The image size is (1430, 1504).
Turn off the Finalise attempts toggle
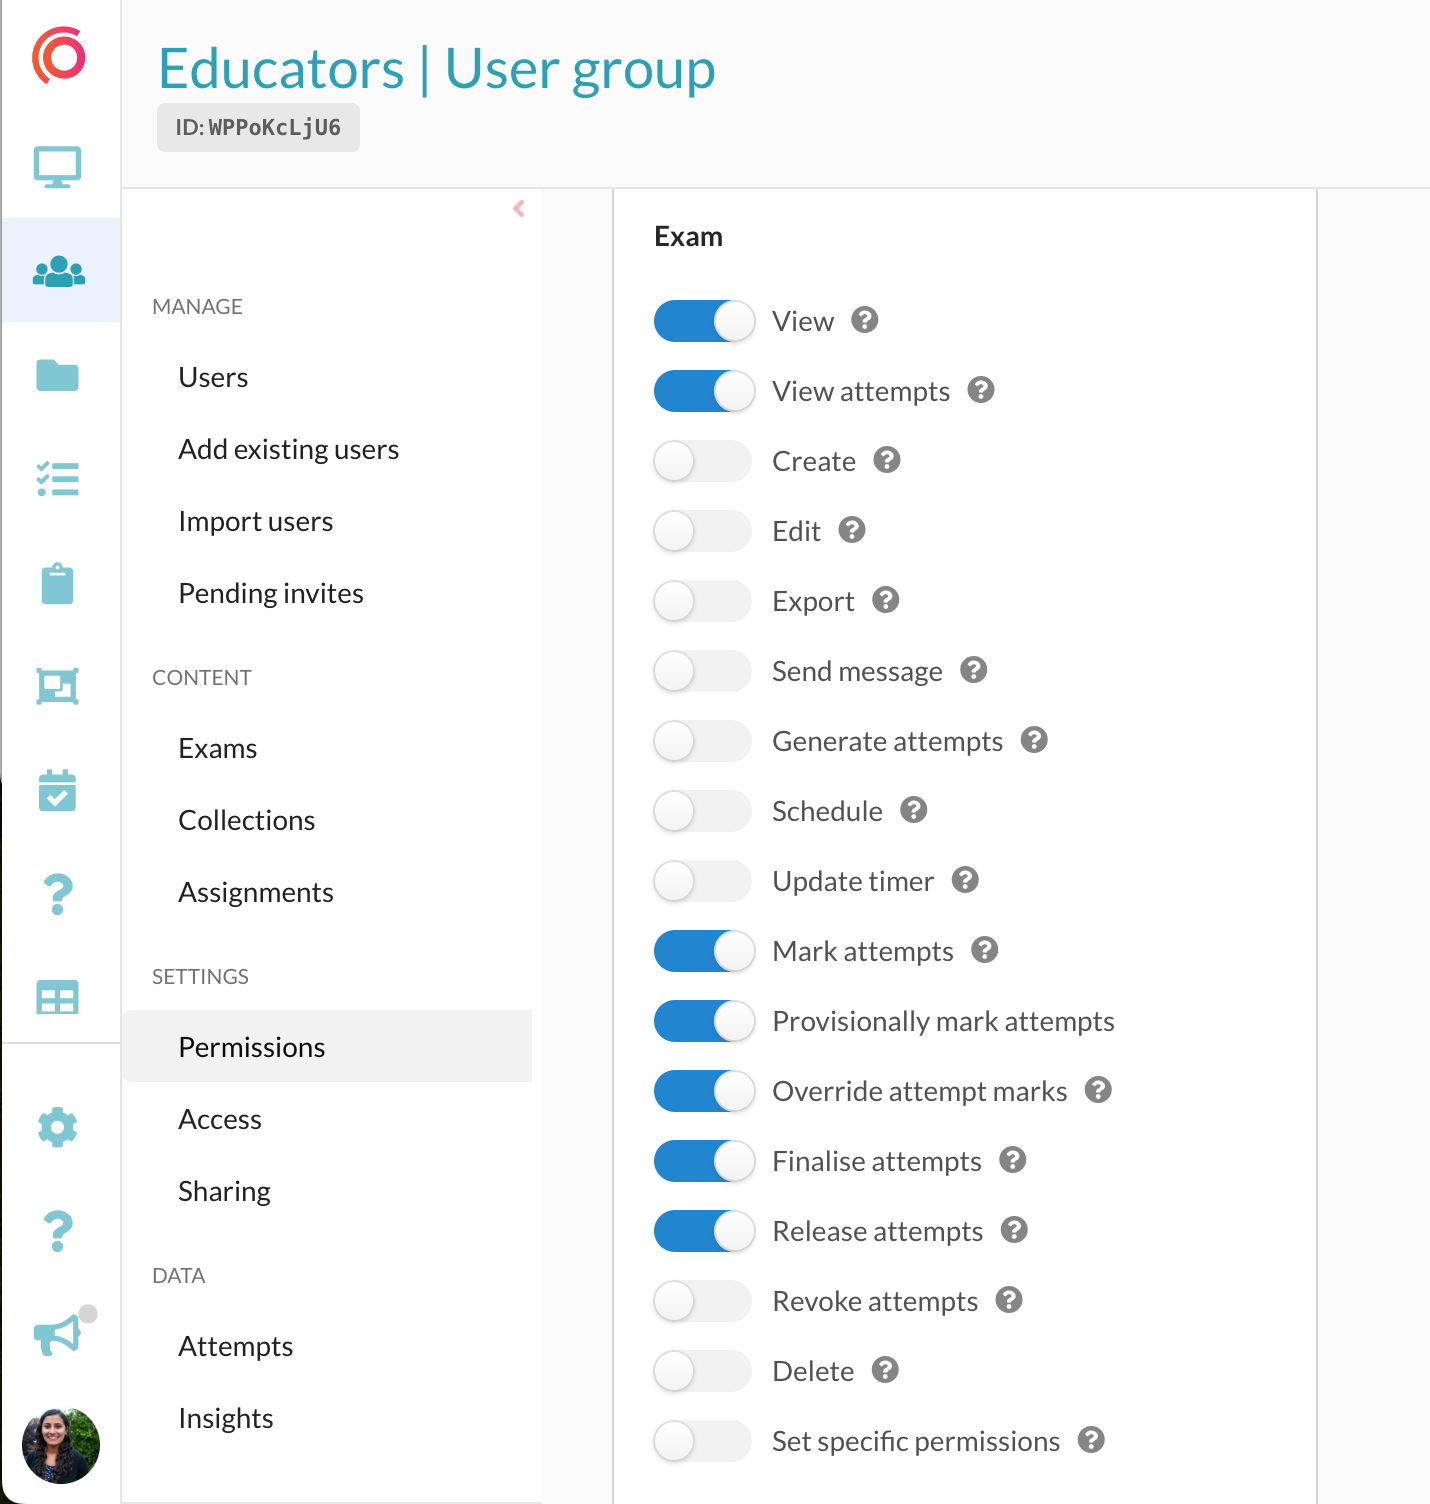tap(704, 1161)
